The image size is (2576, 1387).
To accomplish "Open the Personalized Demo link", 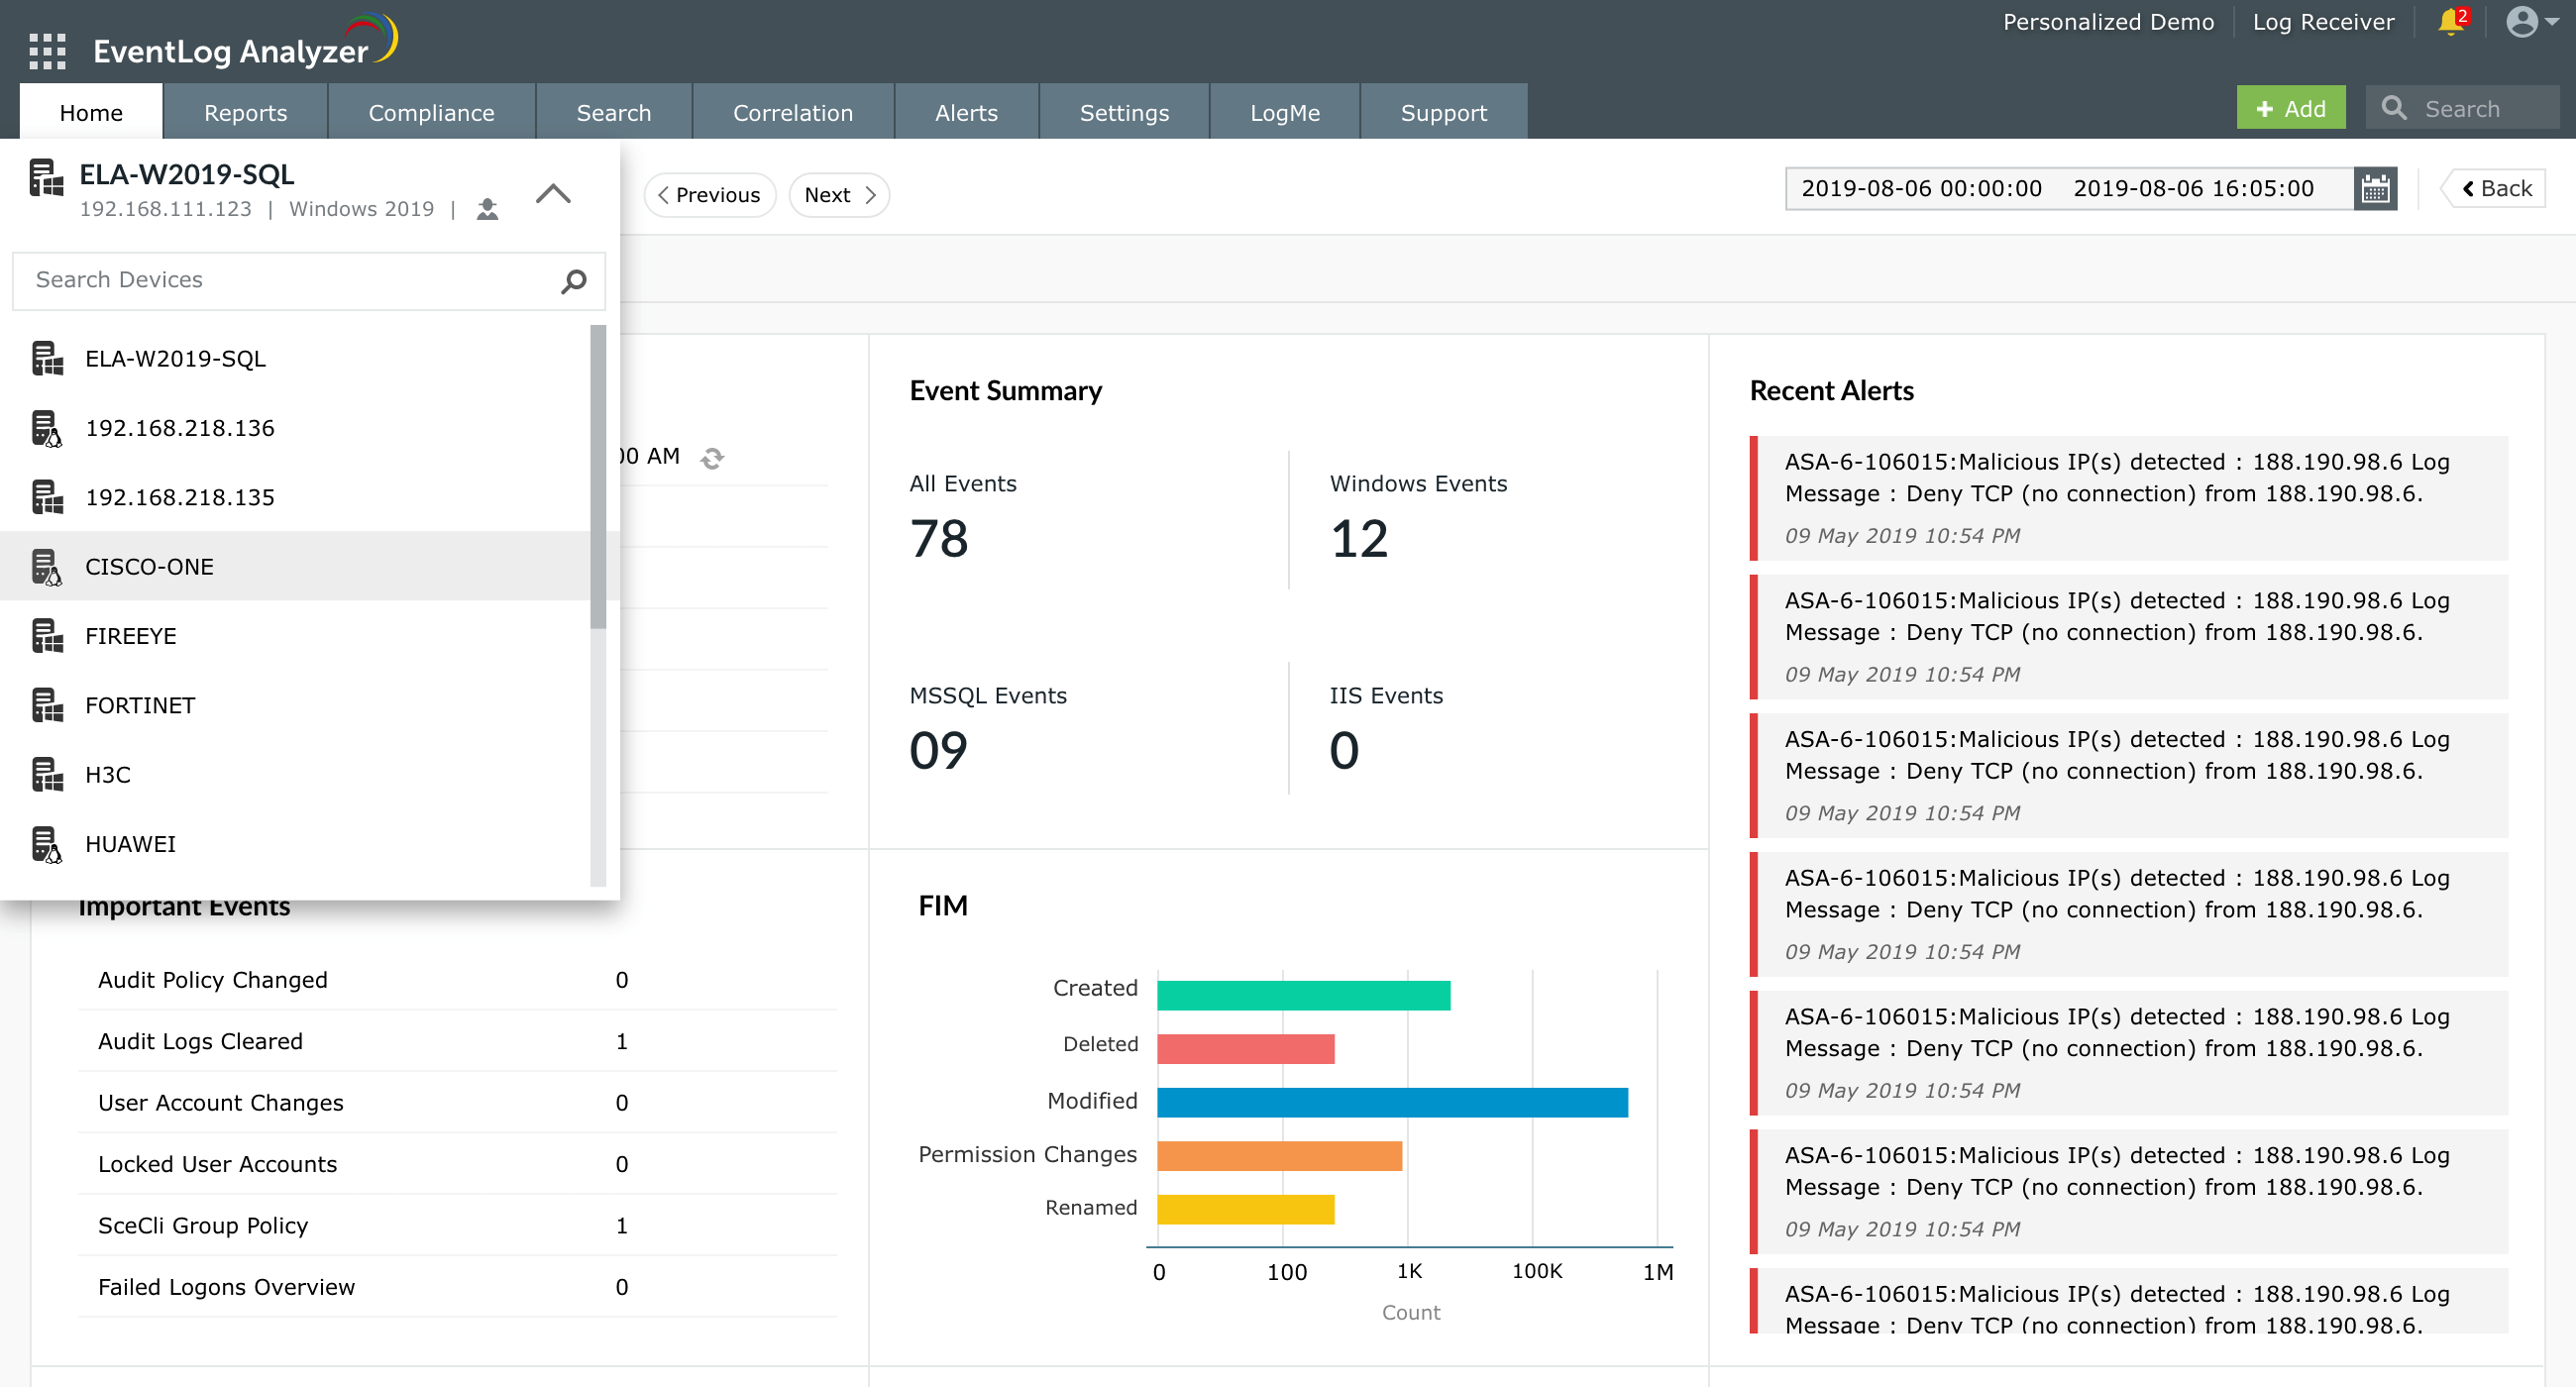I will (2107, 22).
